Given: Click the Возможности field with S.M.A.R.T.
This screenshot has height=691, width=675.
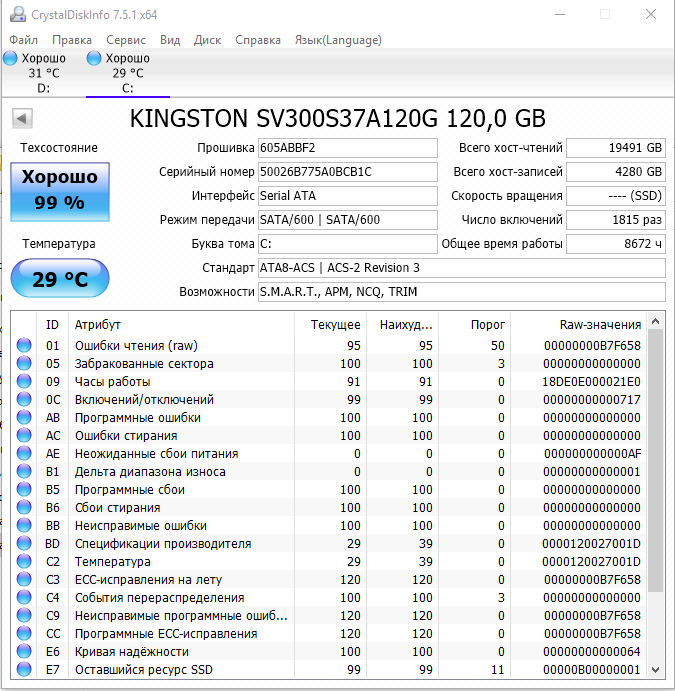Looking at the screenshot, I should tap(462, 292).
